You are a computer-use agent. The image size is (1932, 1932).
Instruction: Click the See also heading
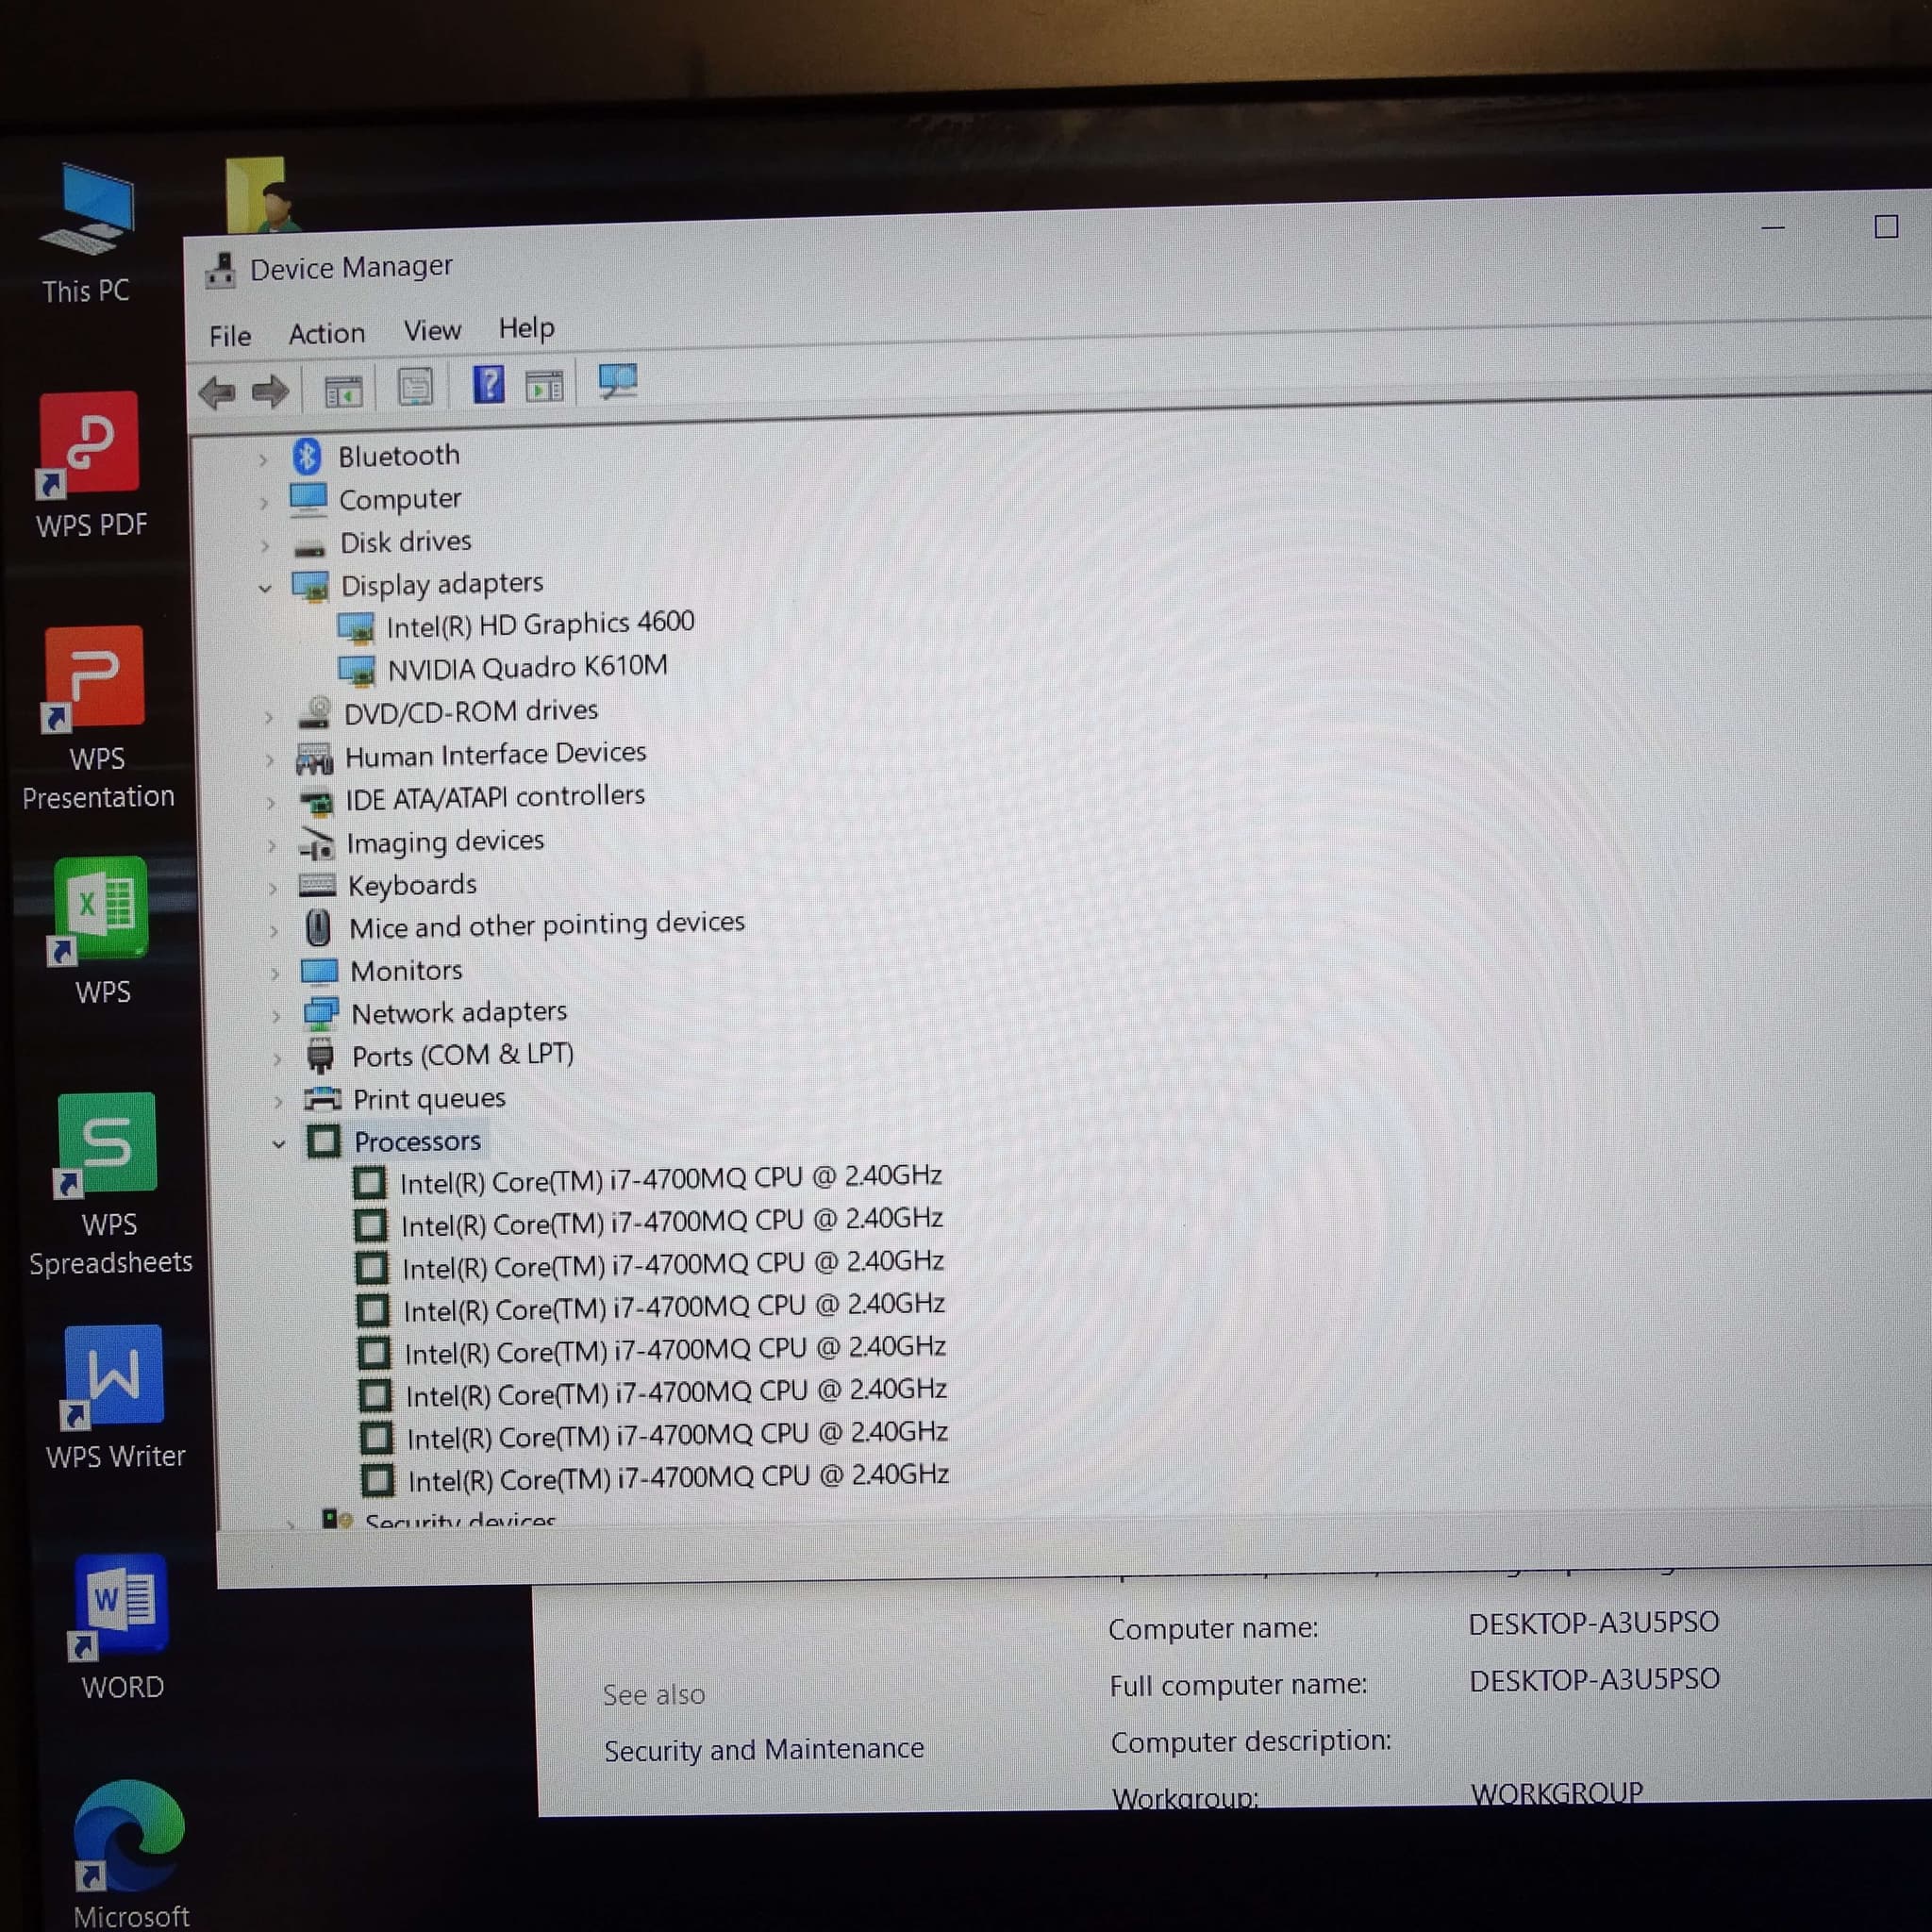(x=654, y=1694)
